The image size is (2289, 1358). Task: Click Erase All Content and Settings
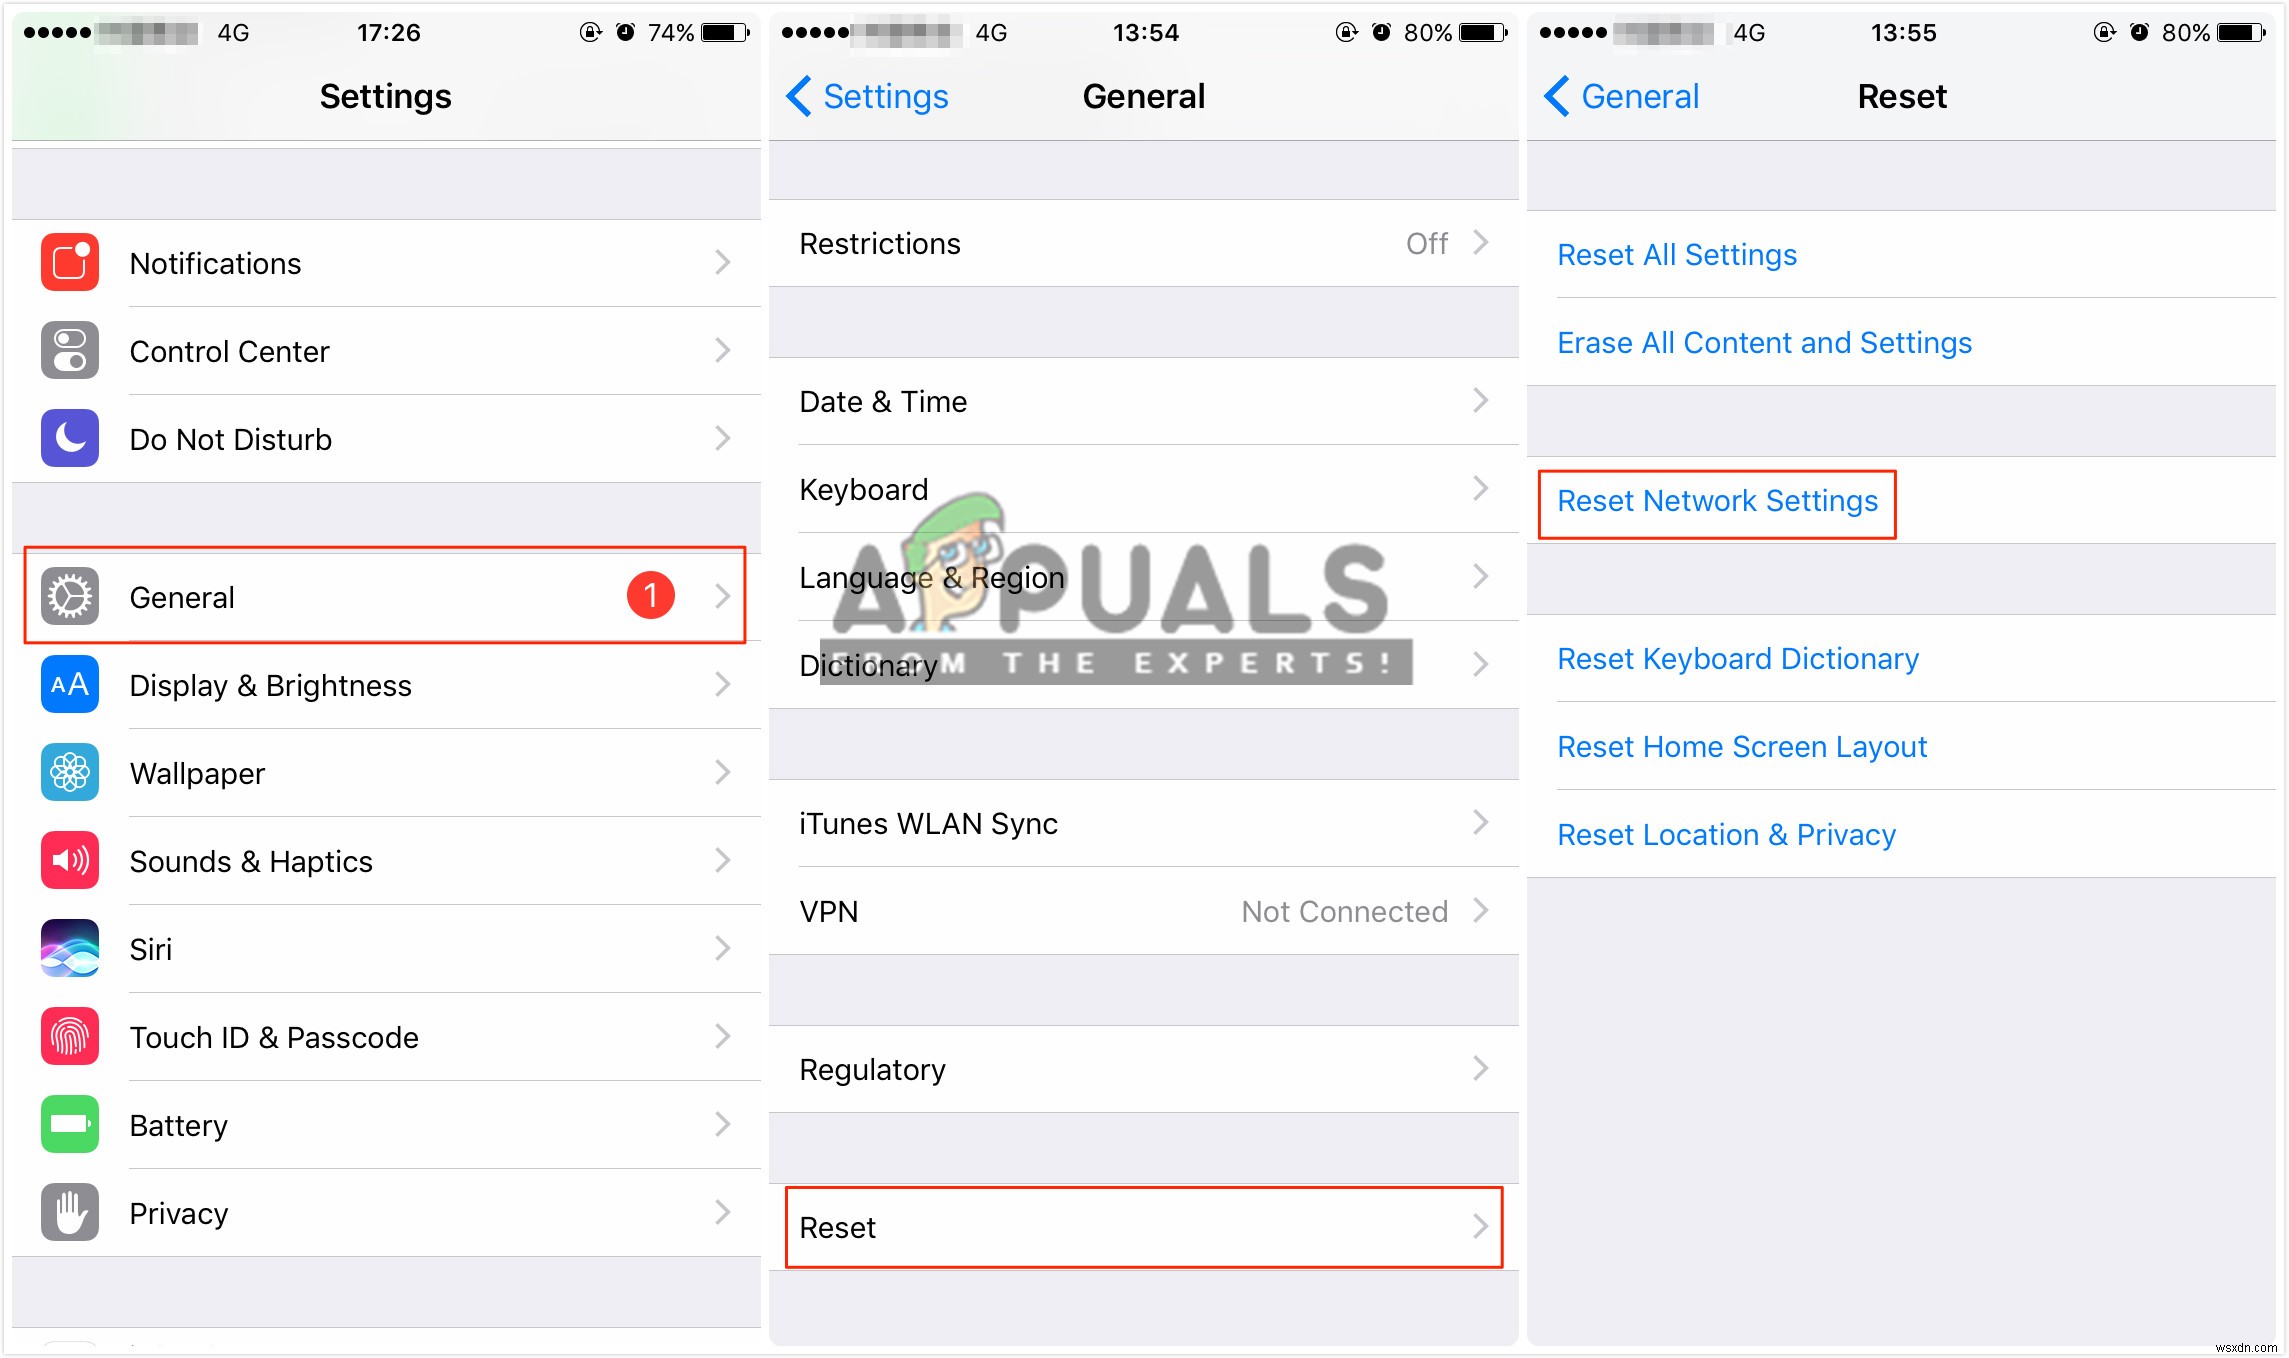click(1765, 343)
